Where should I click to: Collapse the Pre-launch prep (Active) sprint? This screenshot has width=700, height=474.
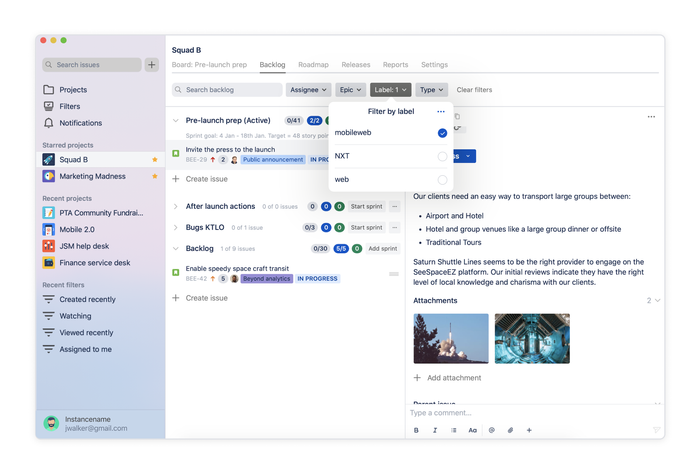176,121
